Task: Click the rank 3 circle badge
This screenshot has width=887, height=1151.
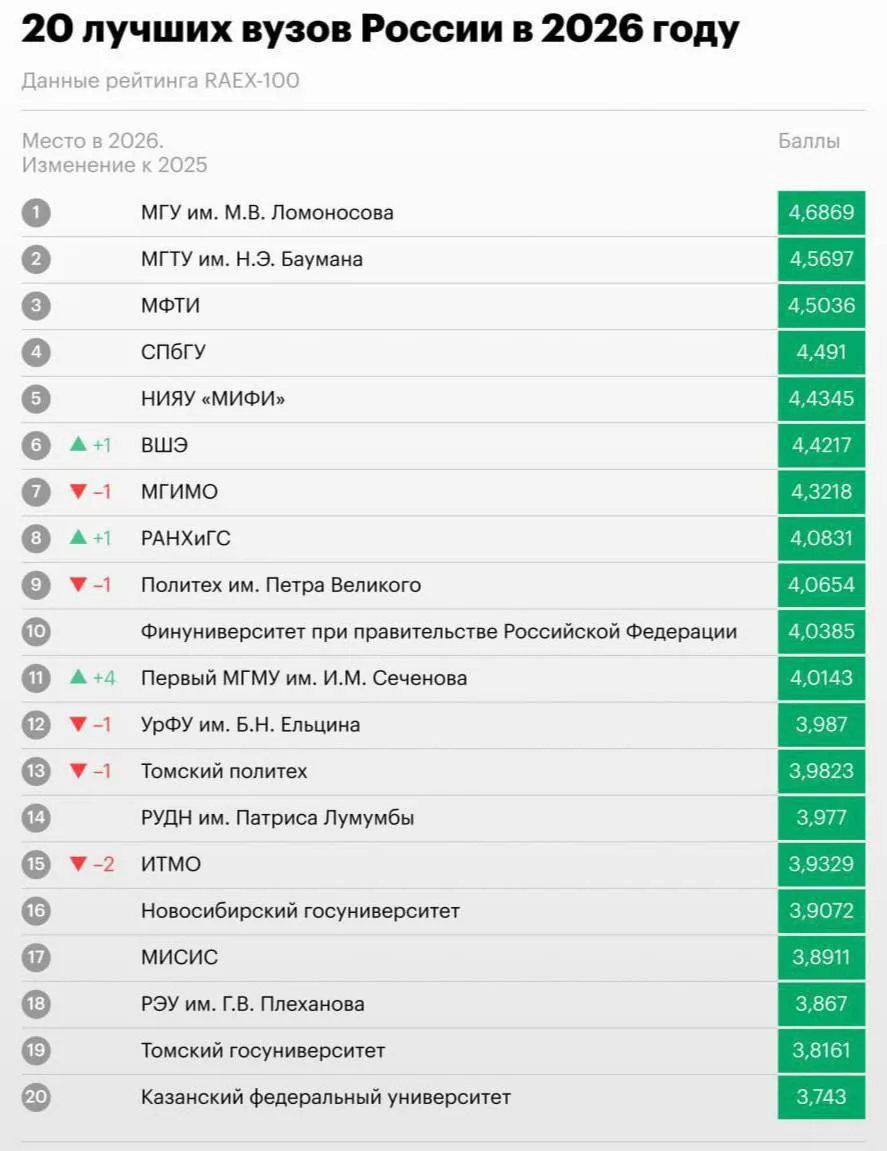Action: coord(36,305)
